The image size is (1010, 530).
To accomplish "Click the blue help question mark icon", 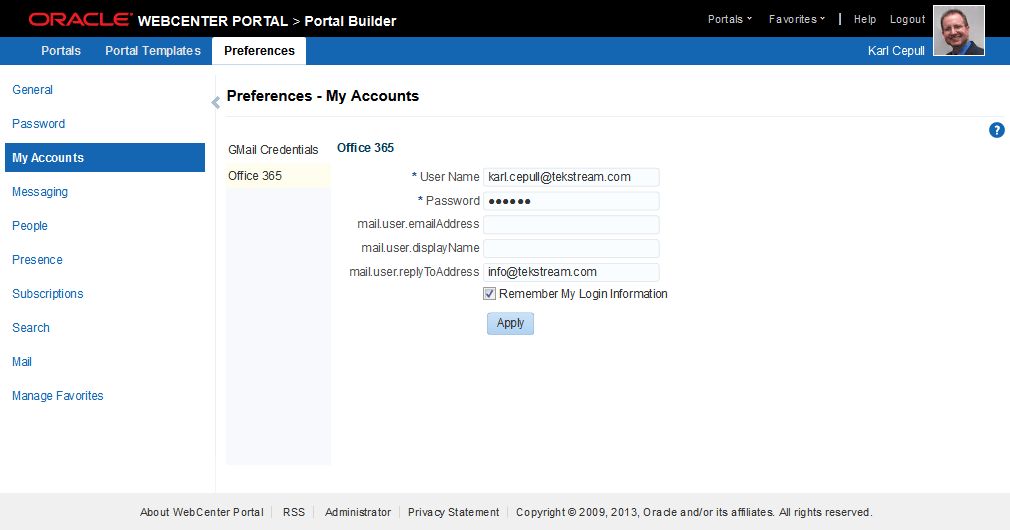I will tap(996, 130).
